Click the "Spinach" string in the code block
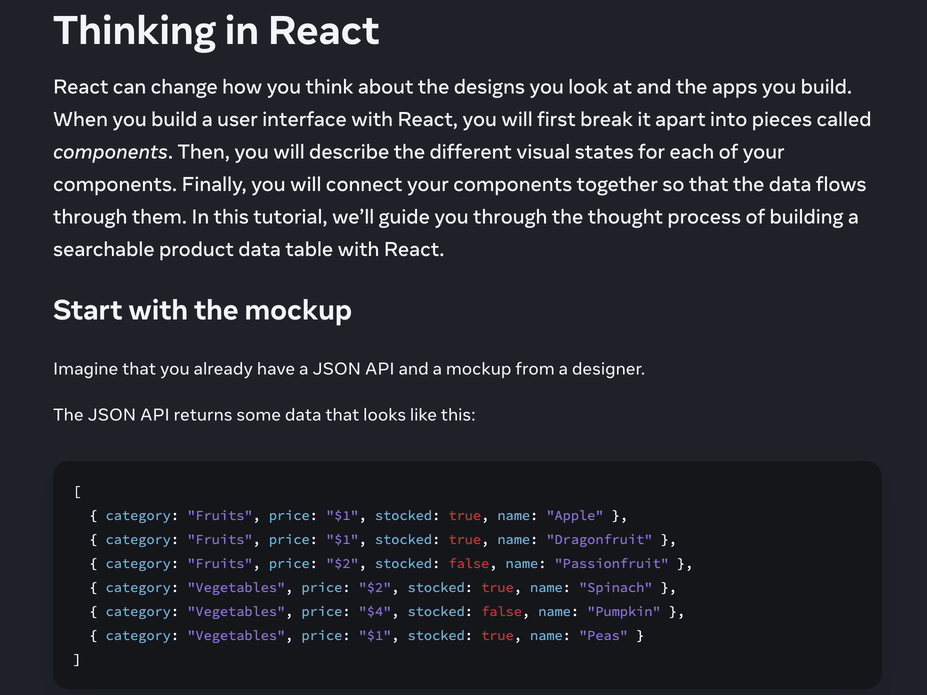Image resolution: width=927 pixels, height=695 pixels. coord(615,587)
